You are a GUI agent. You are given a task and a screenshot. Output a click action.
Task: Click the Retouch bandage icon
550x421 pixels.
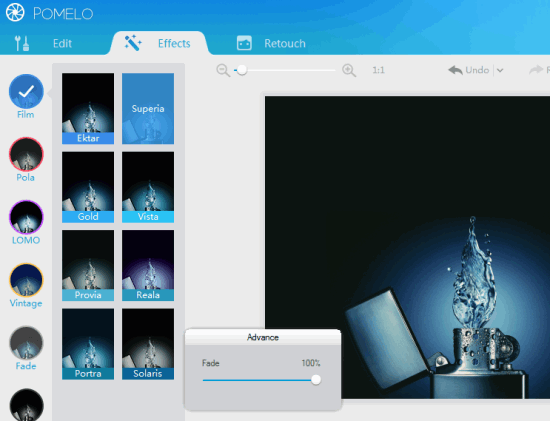pos(244,43)
